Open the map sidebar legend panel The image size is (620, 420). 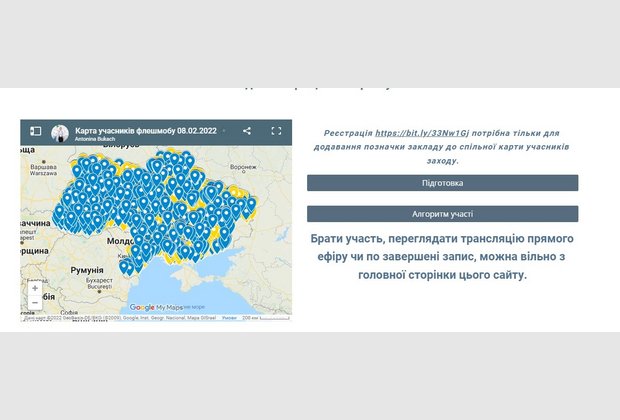pyautogui.click(x=35, y=131)
